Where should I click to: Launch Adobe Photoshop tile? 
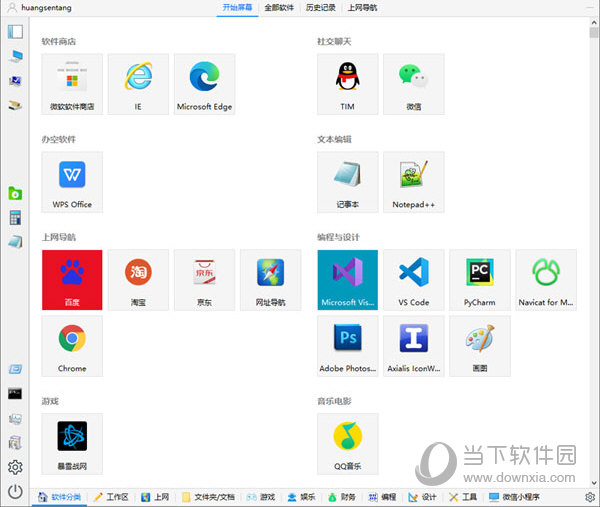[x=347, y=346]
